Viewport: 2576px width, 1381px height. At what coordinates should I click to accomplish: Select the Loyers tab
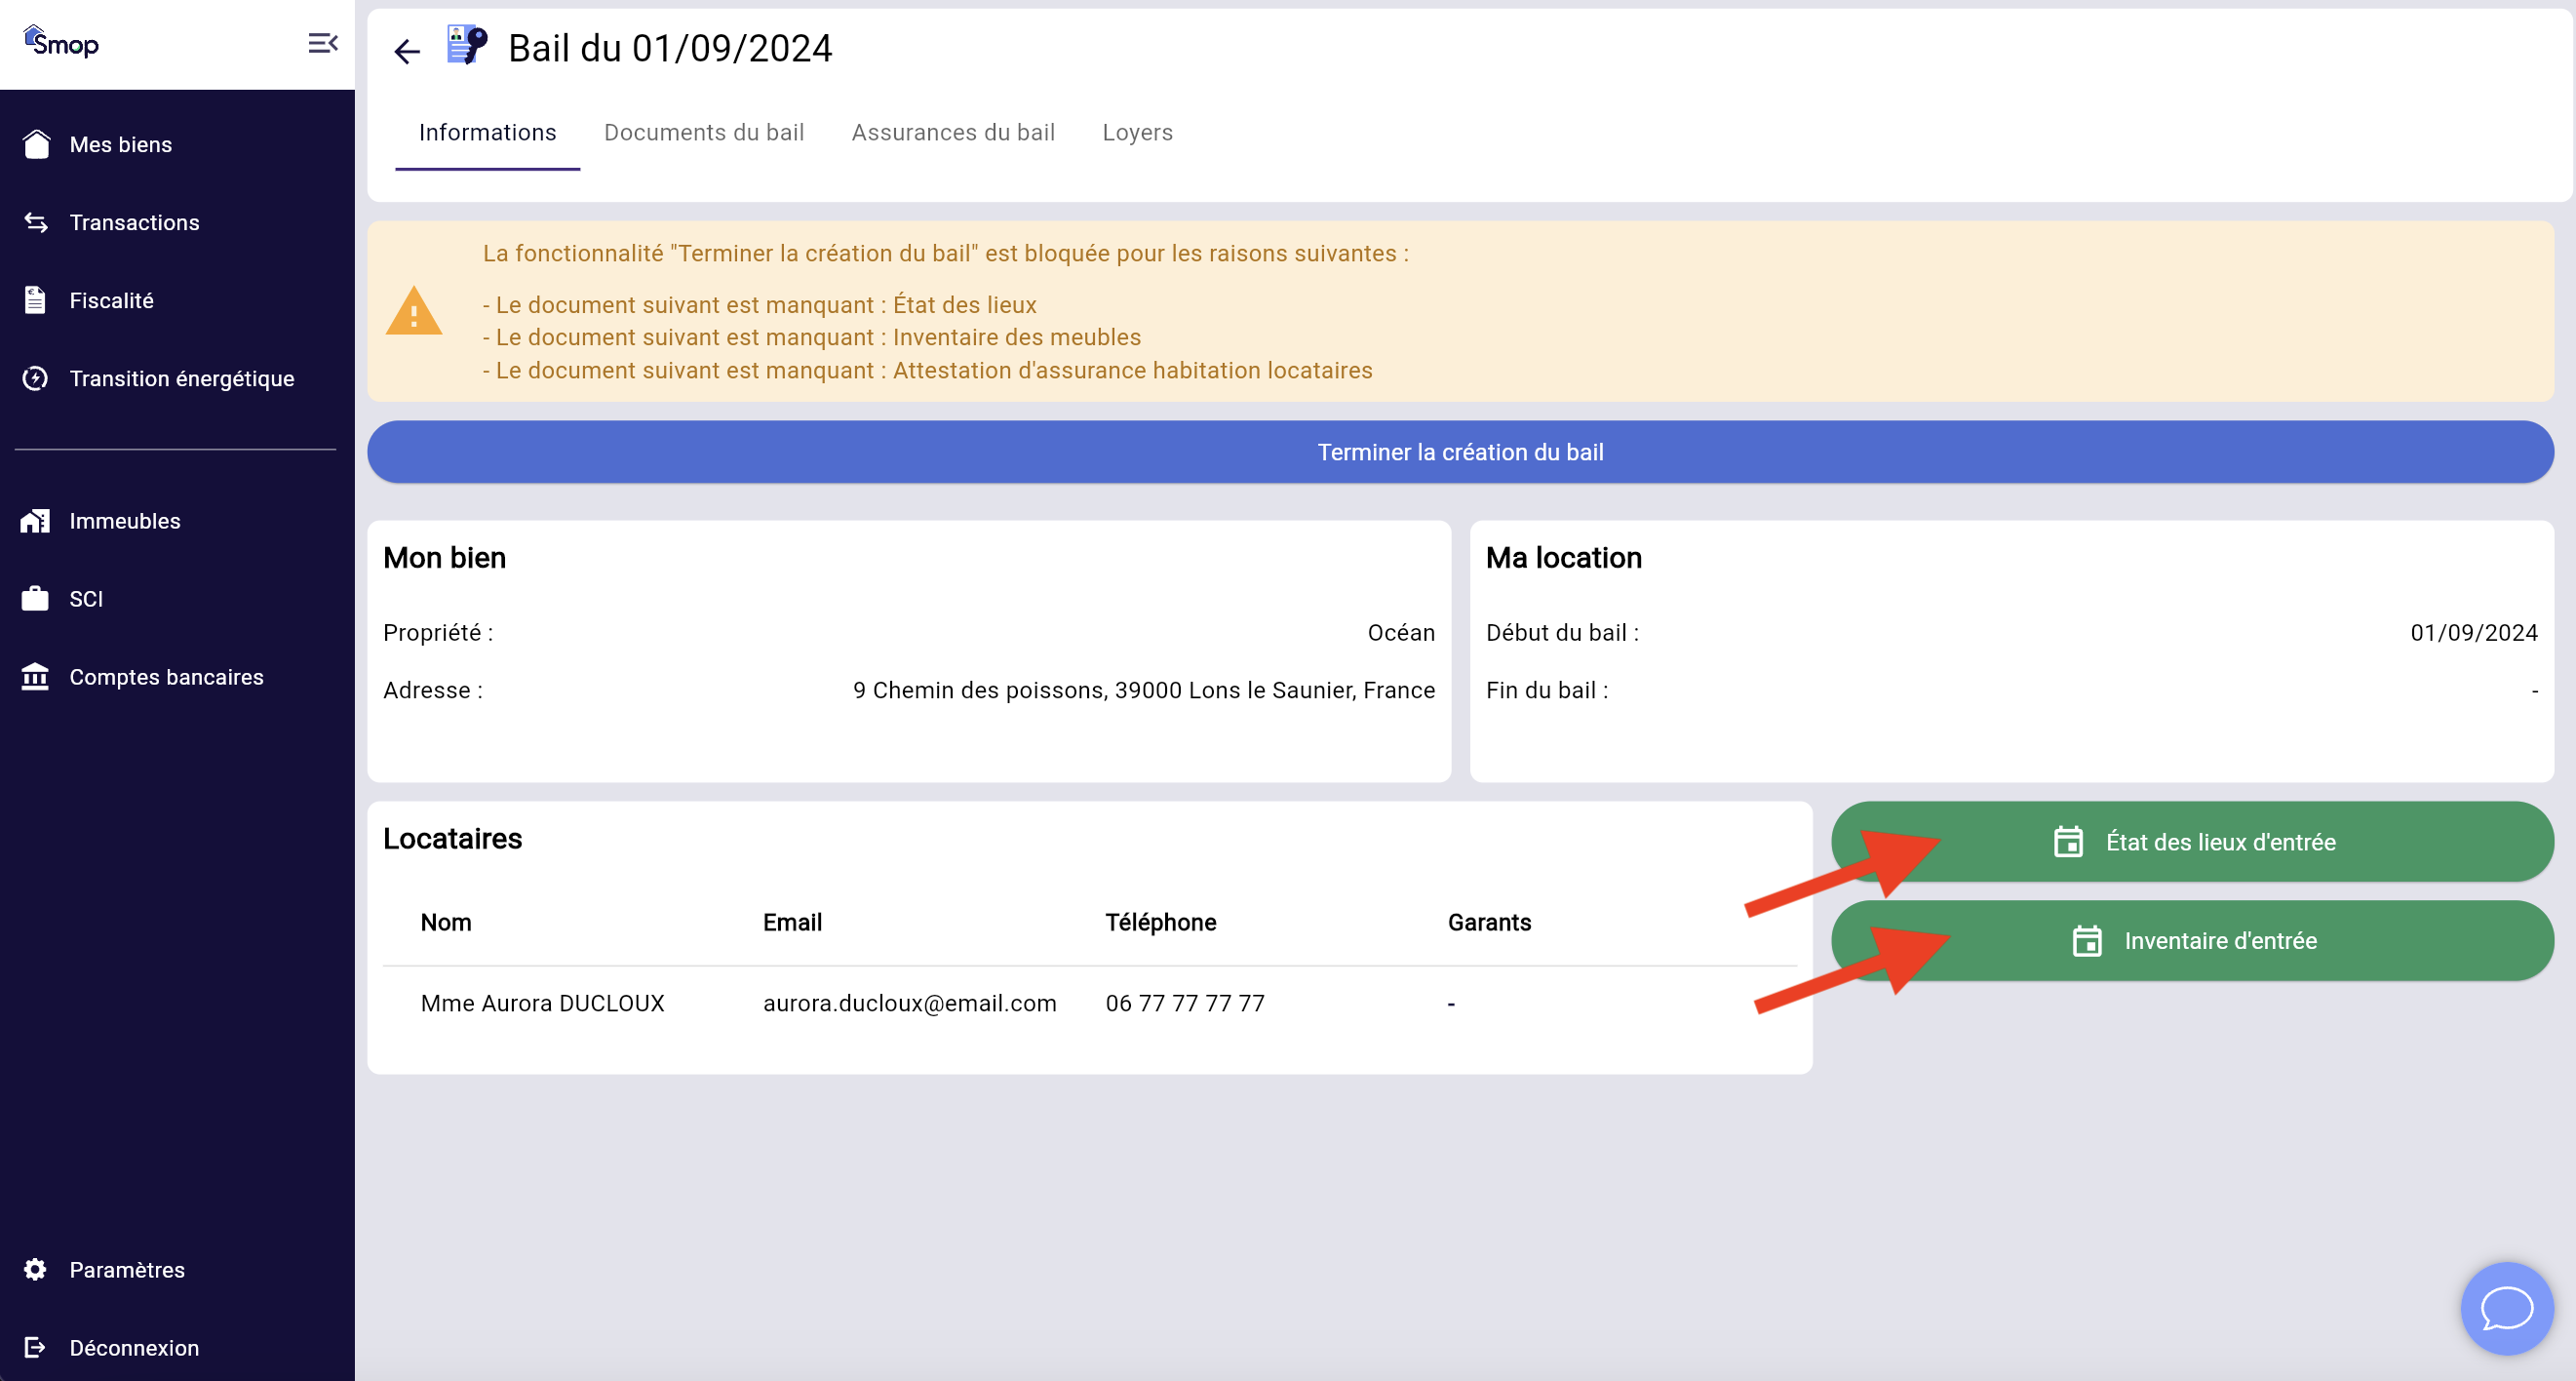tap(1137, 133)
